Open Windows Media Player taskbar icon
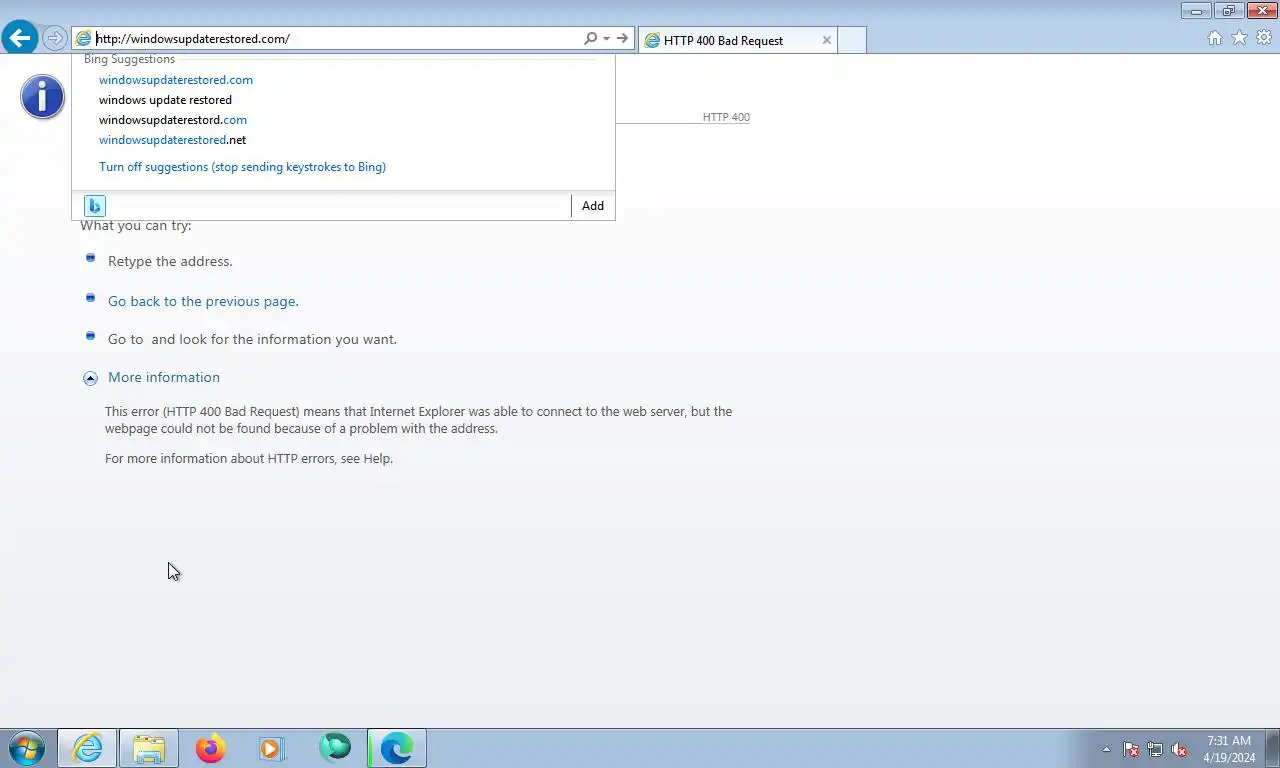The width and height of the screenshot is (1280, 768). tap(272, 748)
